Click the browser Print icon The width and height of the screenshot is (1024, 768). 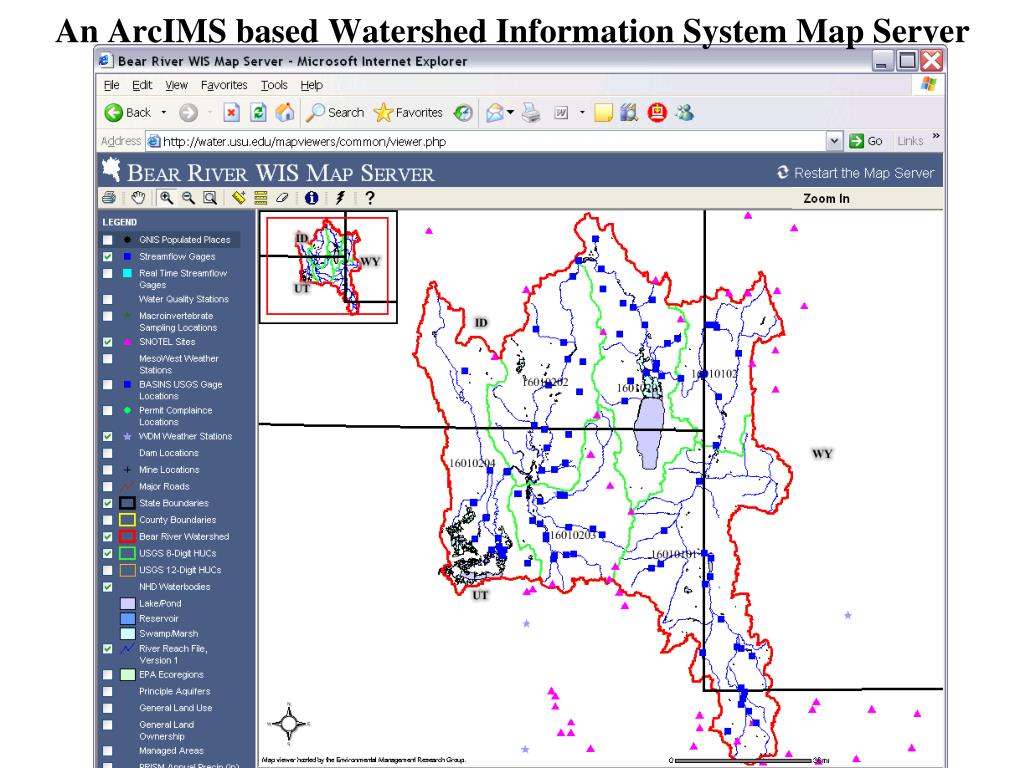[x=531, y=113]
